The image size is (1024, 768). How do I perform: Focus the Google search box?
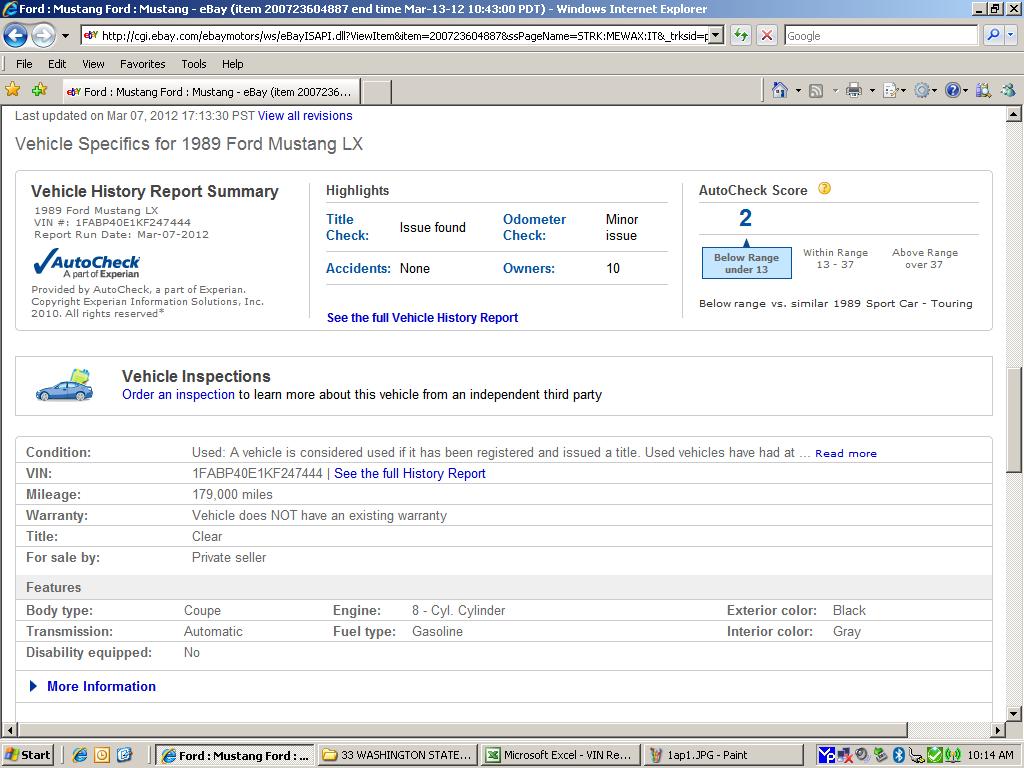pos(881,36)
